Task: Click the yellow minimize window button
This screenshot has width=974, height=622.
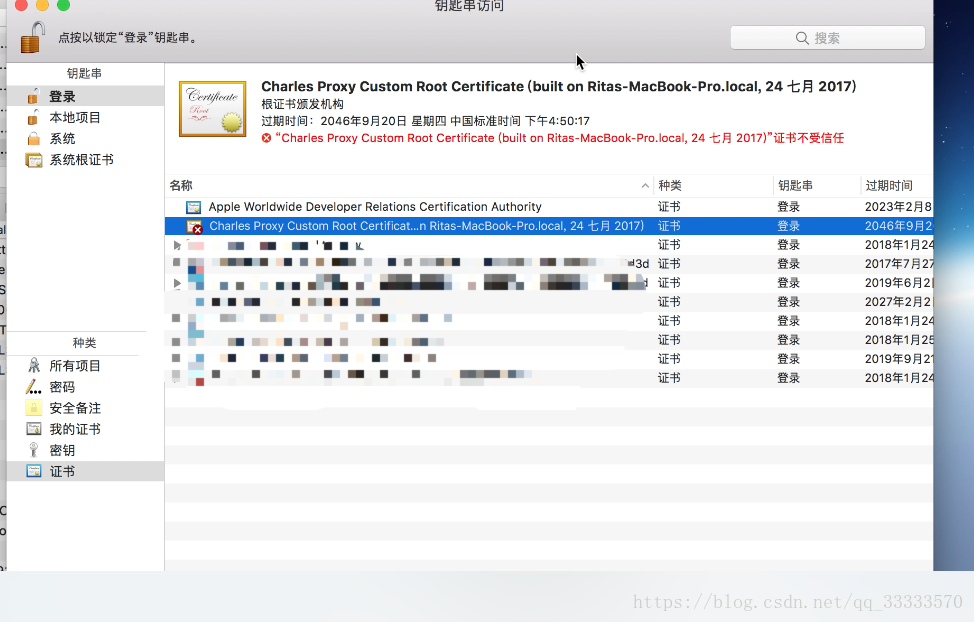Action: [x=42, y=5]
